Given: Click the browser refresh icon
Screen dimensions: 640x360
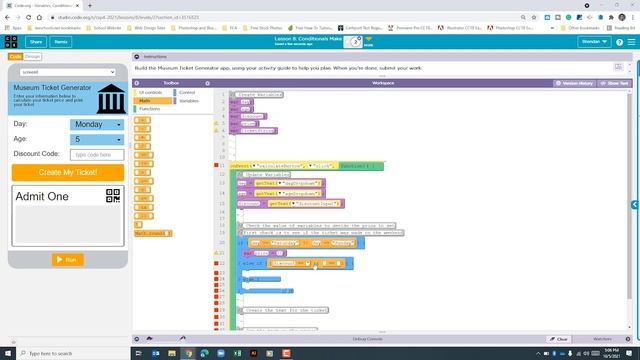Looking at the screenshot, I should 29,18.
